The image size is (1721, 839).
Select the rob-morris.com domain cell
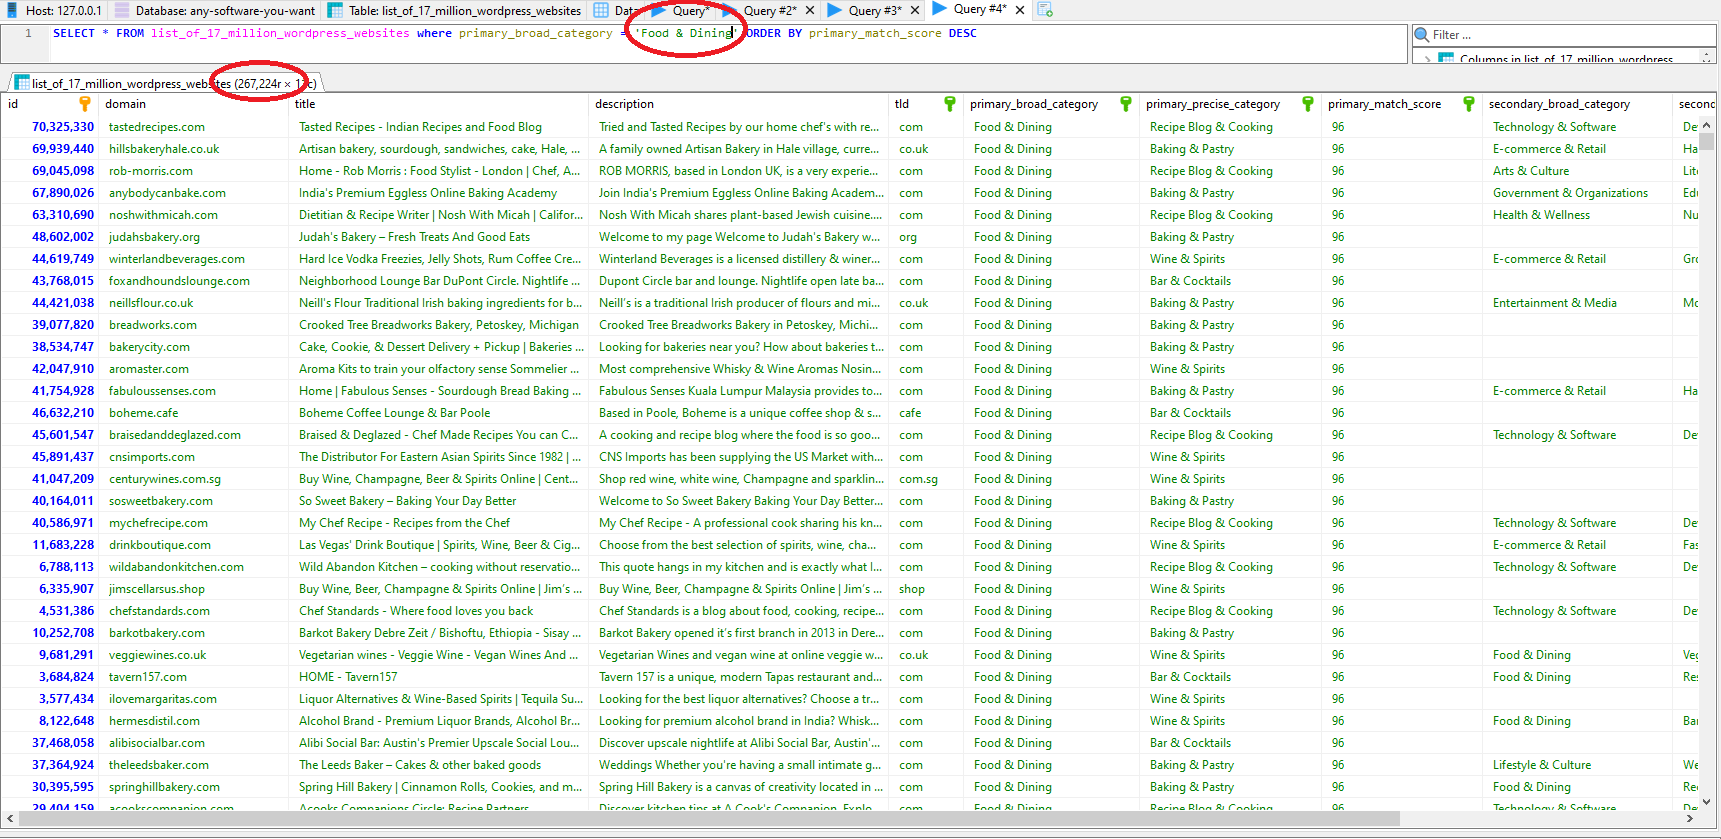click(x=194, y=171)
